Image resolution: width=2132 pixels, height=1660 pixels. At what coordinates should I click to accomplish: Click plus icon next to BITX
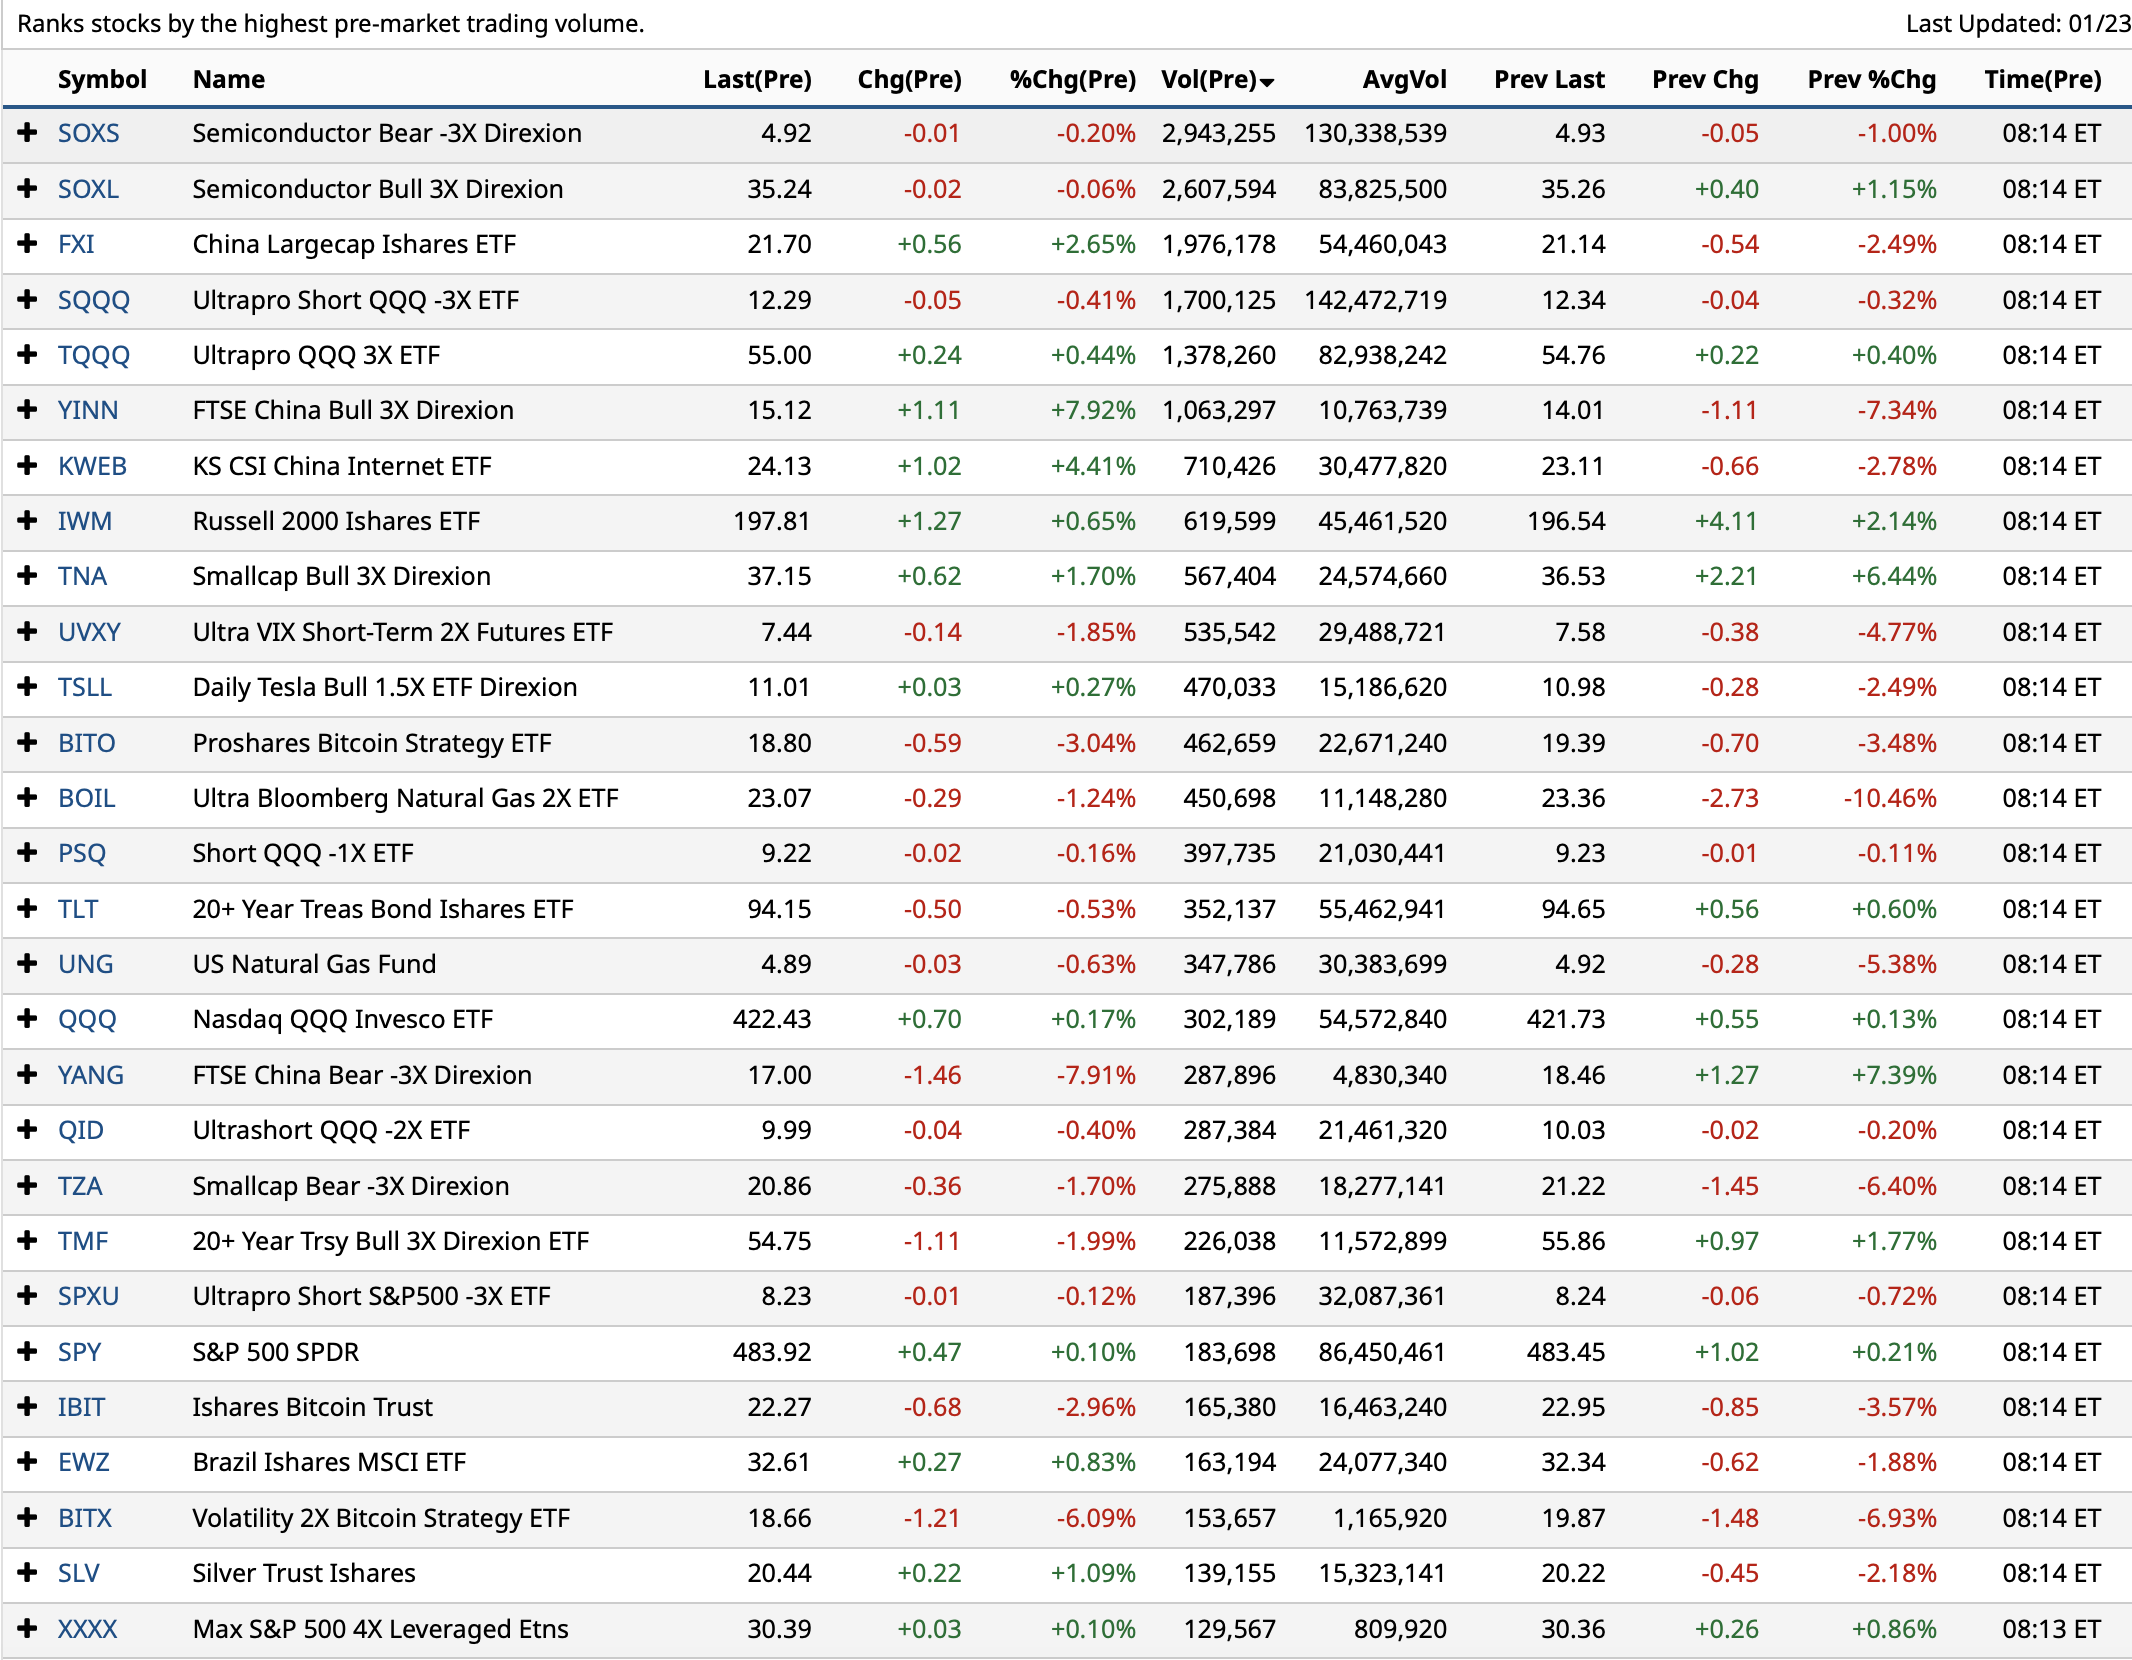click(27, 1518)
